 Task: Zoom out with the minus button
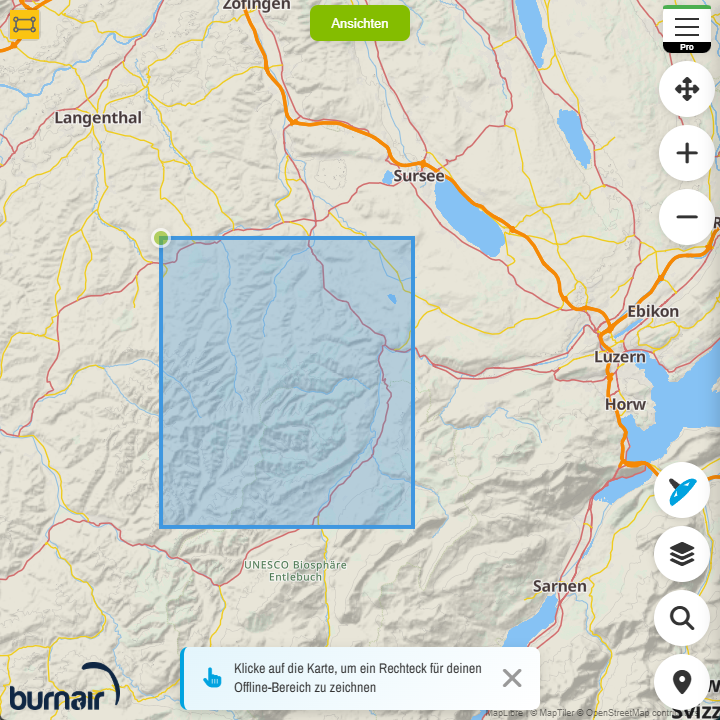[x=686, y=217]
